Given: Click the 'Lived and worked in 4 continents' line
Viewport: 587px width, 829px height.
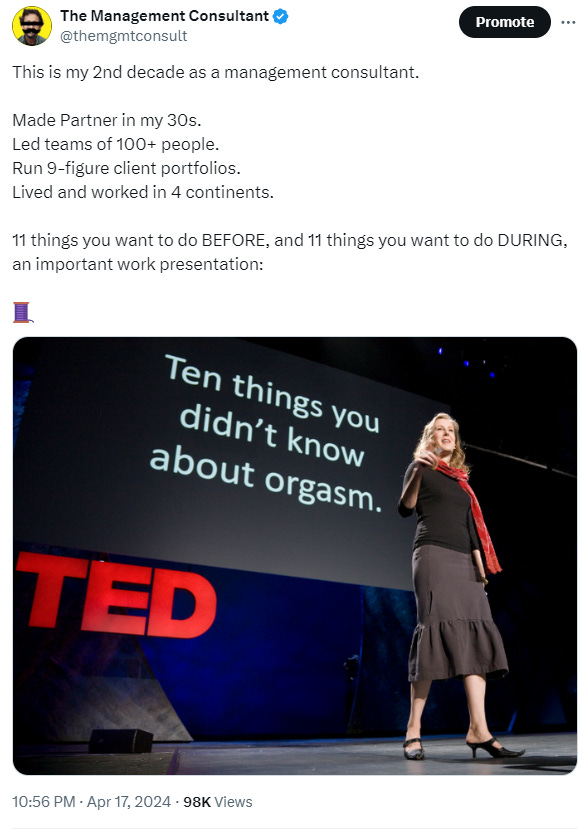Looking at the screenshot, I should click(x=143, y=192).
